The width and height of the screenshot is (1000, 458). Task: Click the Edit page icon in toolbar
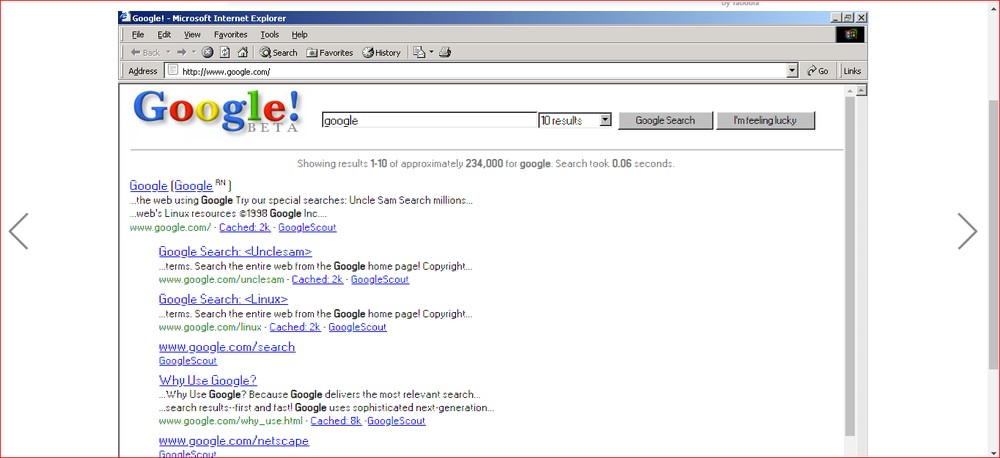pos(419,52)
